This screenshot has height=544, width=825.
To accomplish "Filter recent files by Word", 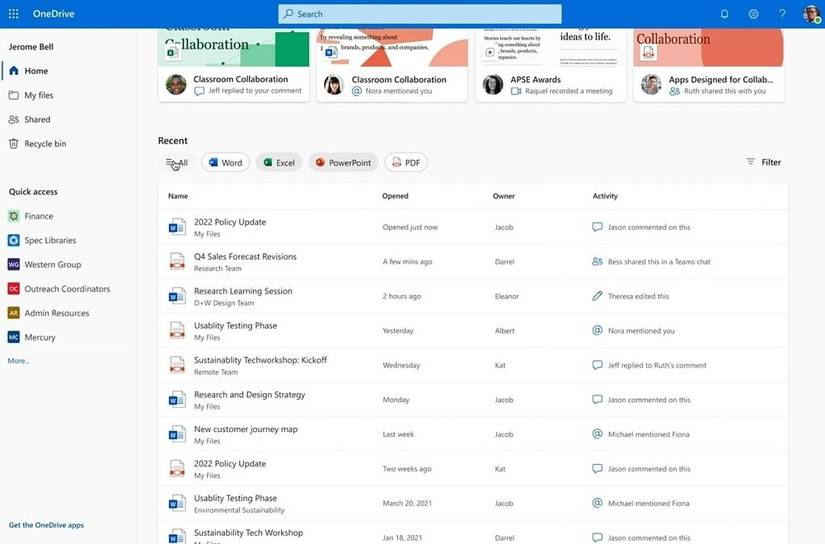I will (225, 163).
